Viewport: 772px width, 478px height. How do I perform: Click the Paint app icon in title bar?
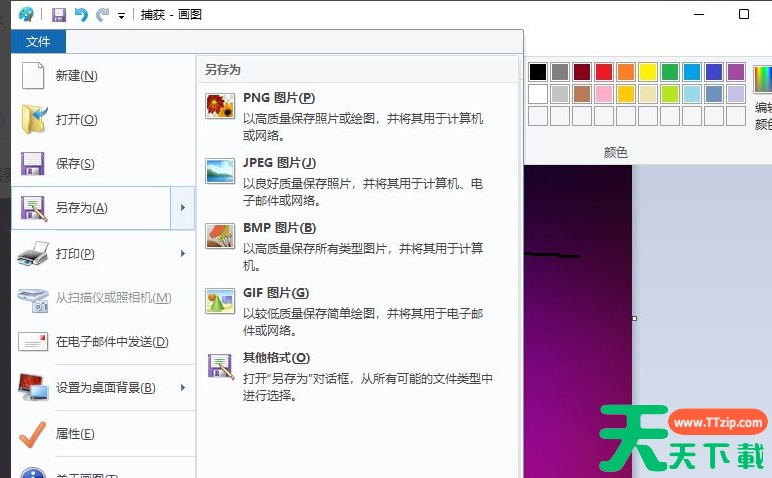(x=26, y=14)
